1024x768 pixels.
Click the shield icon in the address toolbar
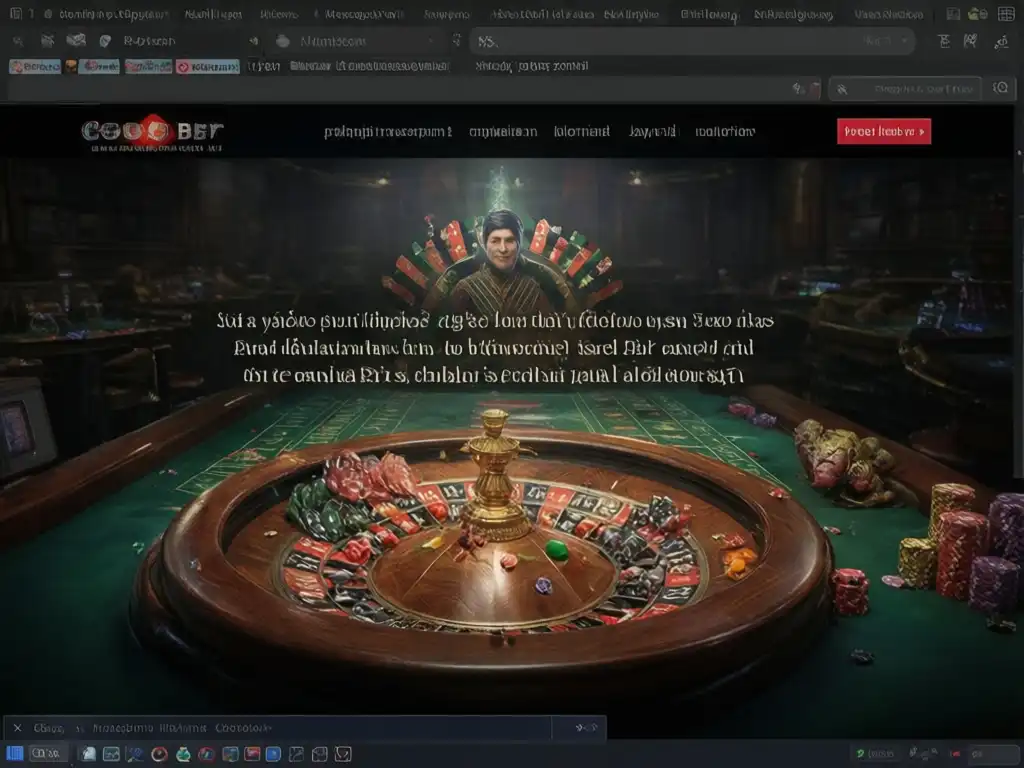tap(104, 41)
